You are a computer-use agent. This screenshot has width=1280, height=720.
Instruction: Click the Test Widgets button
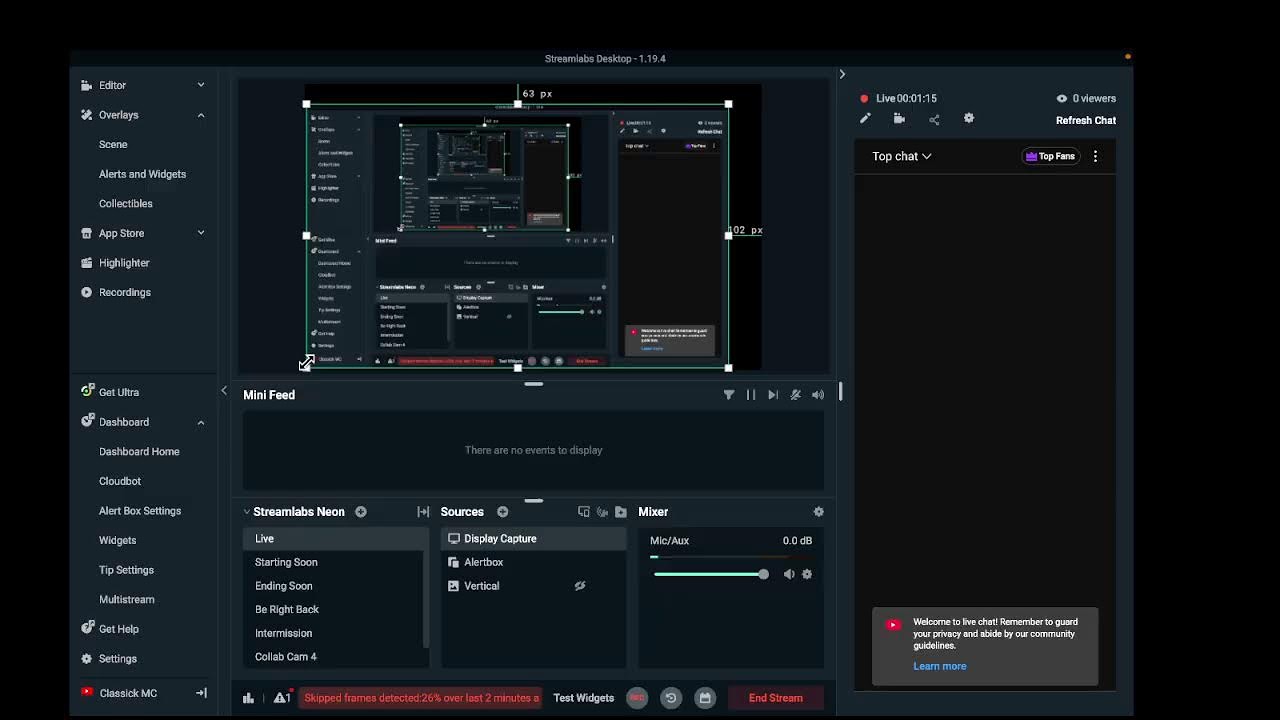coord(584,698)
